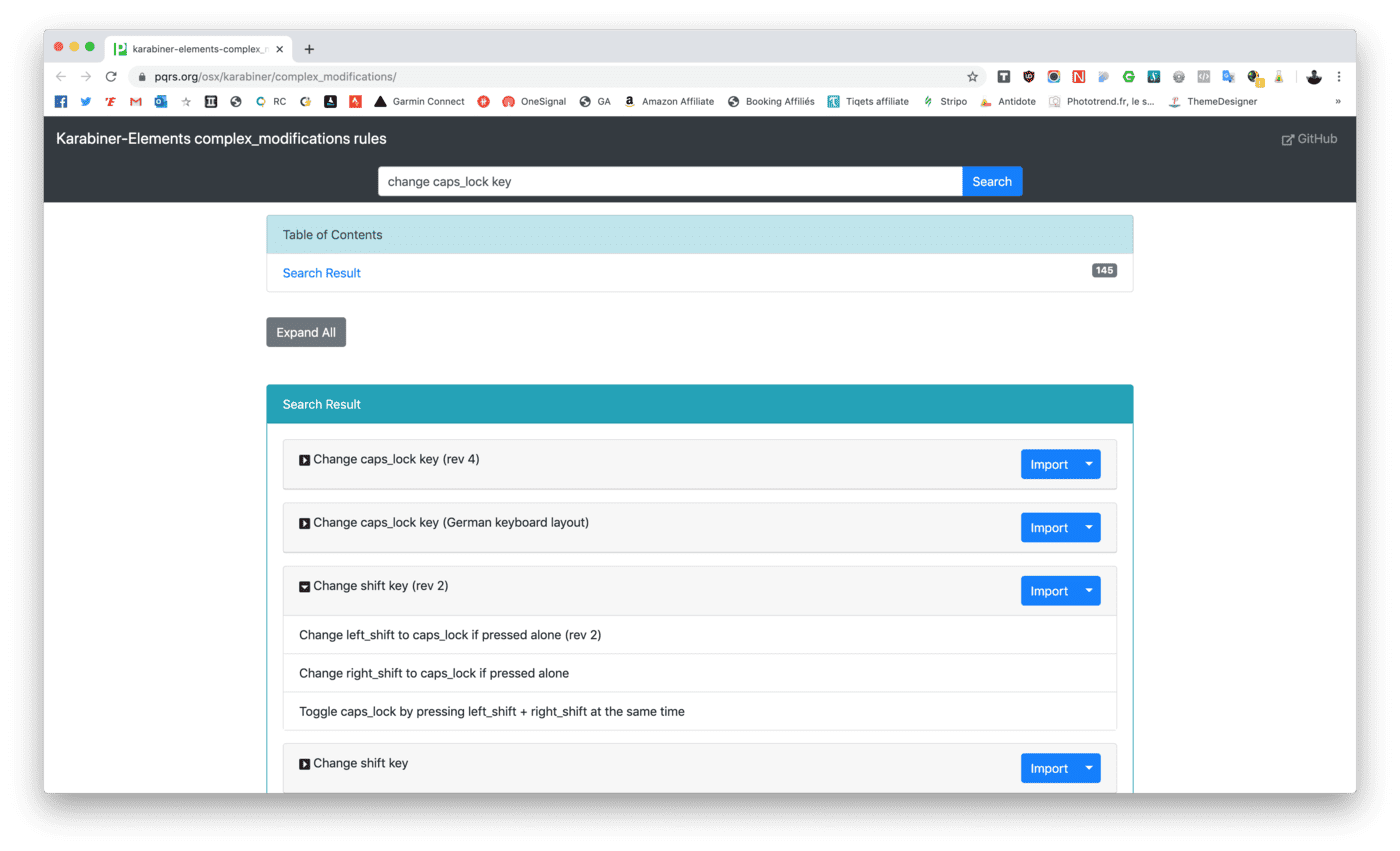Viewport: 1400px width, 851px height.
Task: Open the Tiqets affiliate bookmark
Action: coord(868,101)
